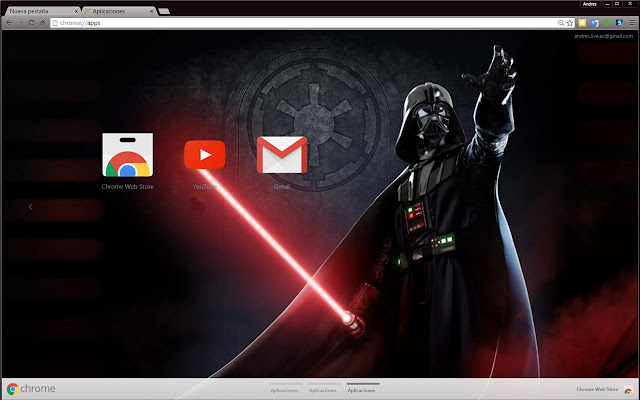Click the zoom magnifier icon in address bar
This screenshot has width=640, height=400.
pyautogui.click(x=561, y=23)
